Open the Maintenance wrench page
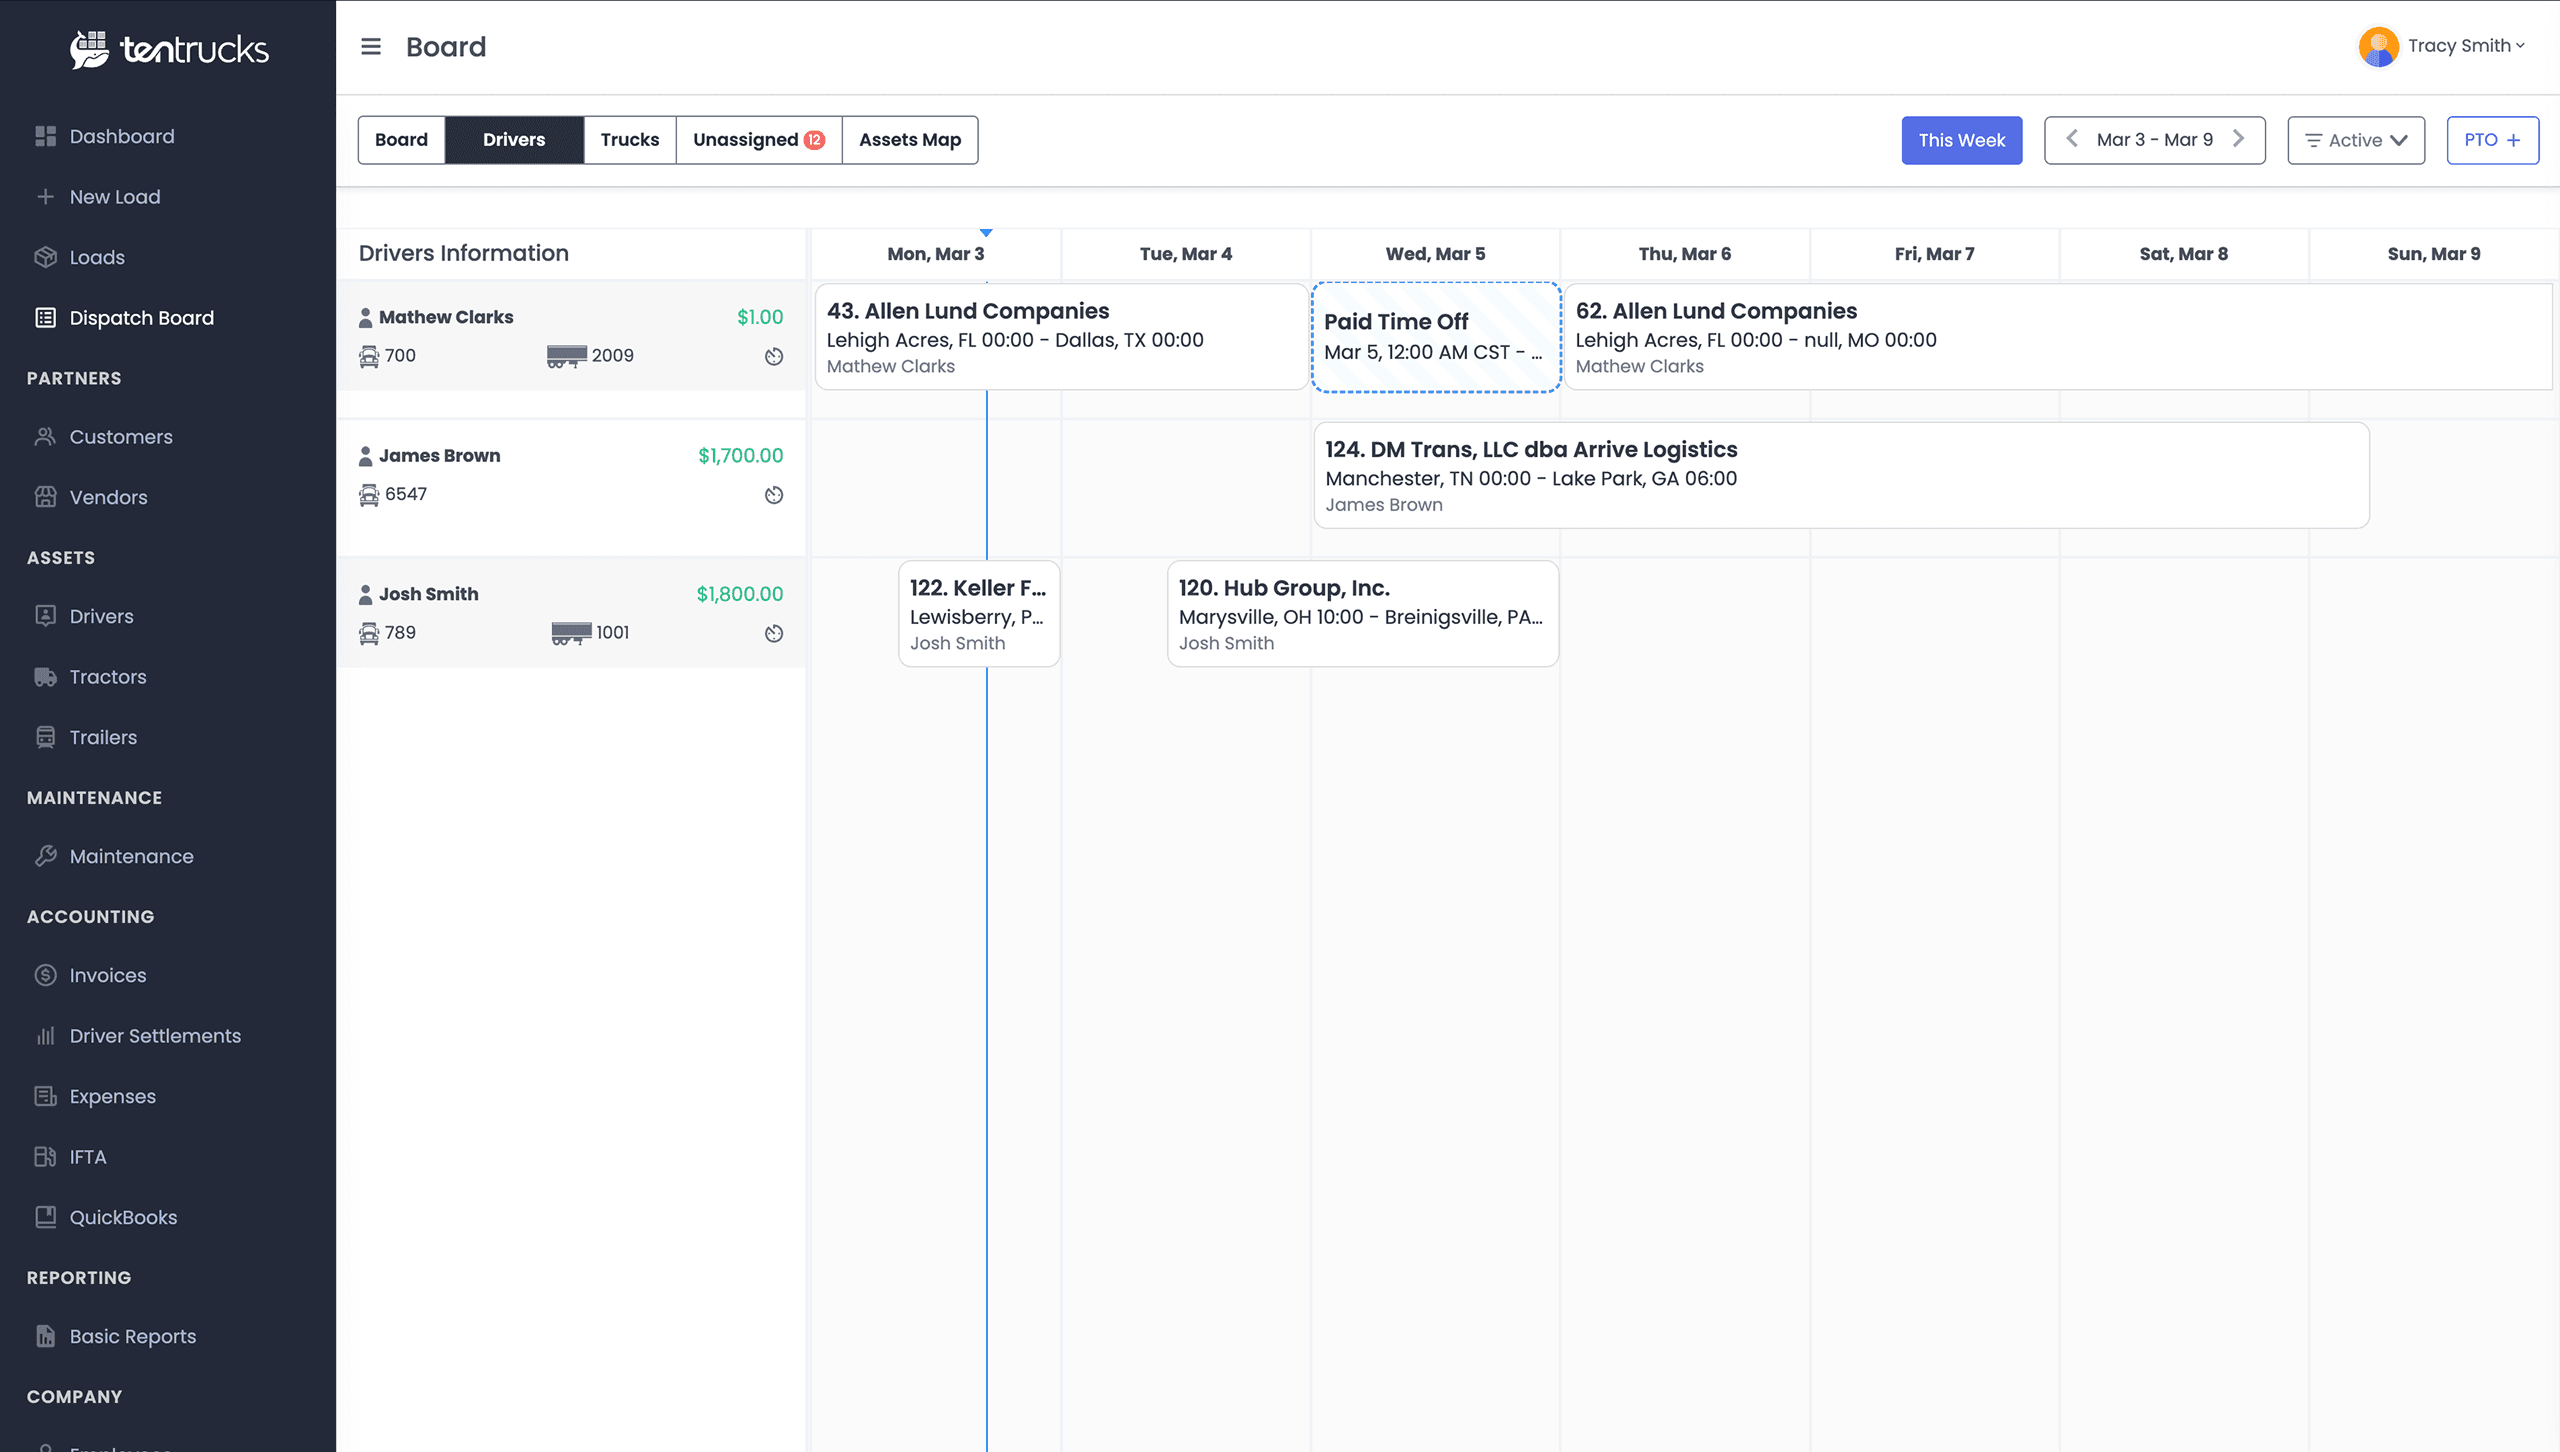The height and width of the screenshot is (1452, 2560). (x=131, y=856)
